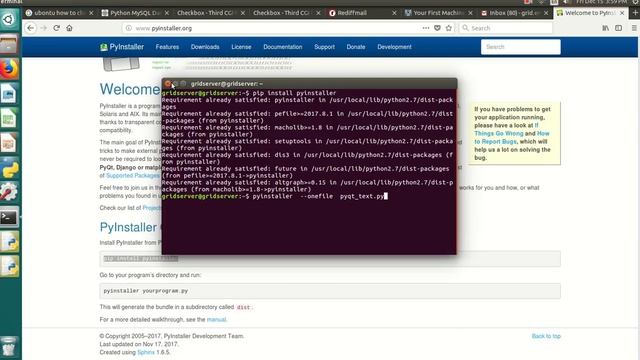The height and width of the screenshot is (360, 640).
Task: Open the Files icon in Ubuntu launcher
Action: (x=9, y=44)
